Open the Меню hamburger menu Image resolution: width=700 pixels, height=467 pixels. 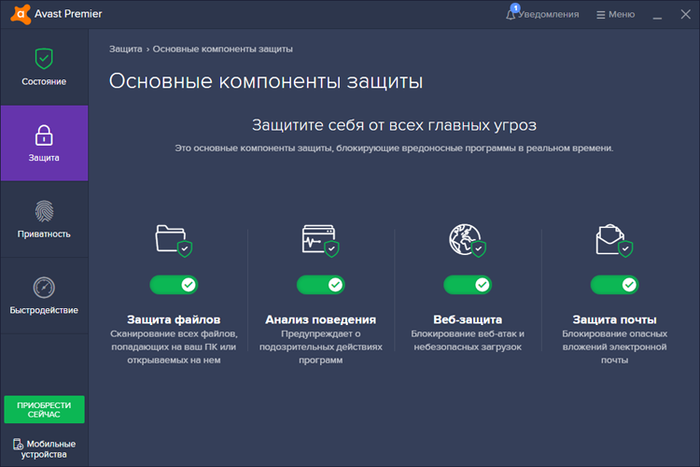[x=614, y=15]
